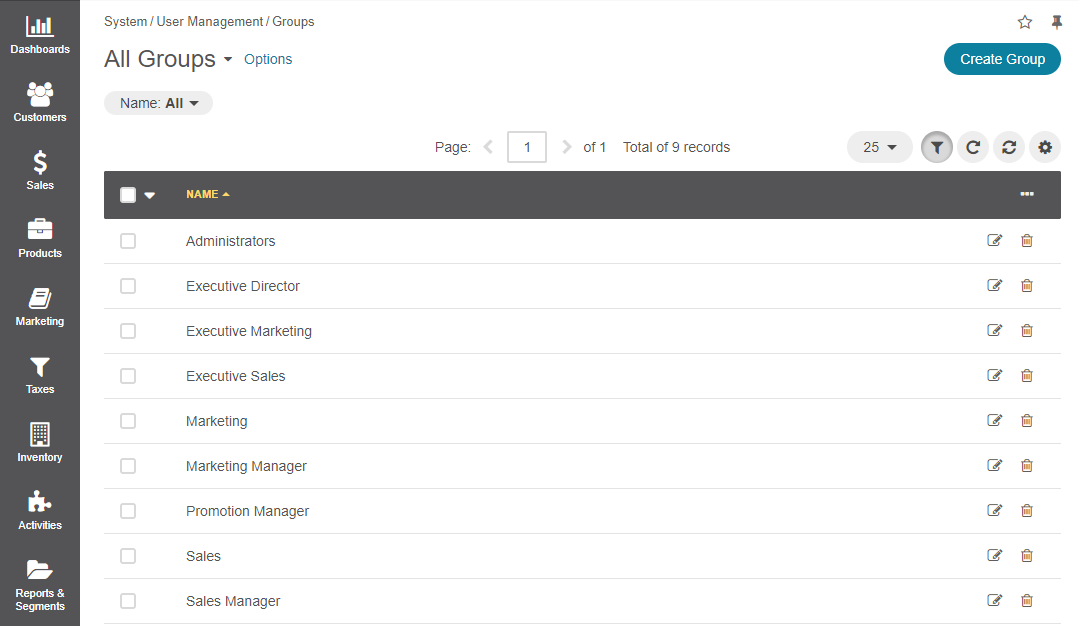Open the Inventory menu in the sidebar

tap(40, 443)
